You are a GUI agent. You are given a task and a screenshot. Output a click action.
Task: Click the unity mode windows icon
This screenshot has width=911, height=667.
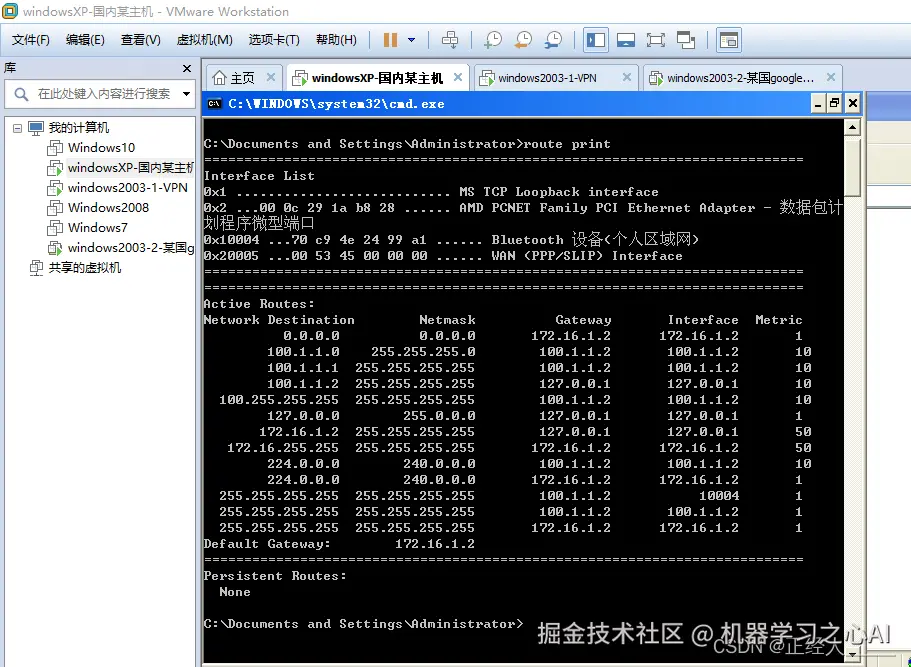point(686,40)
